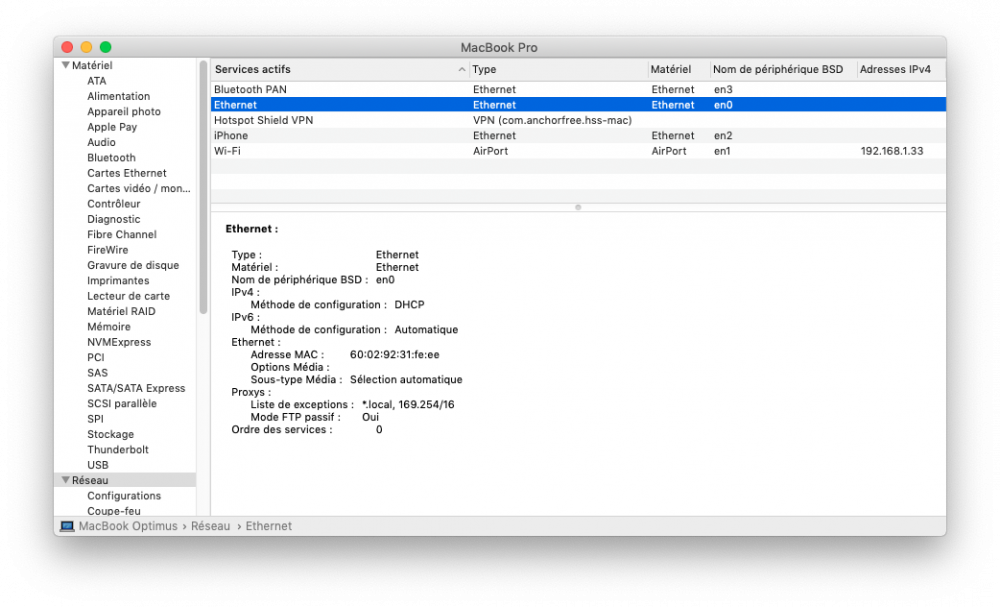Viewport: 1000px width, 607px height.
Task: Click the 192.168.1.33 IPv4 address cell
Action: click(x=892, y=151)
